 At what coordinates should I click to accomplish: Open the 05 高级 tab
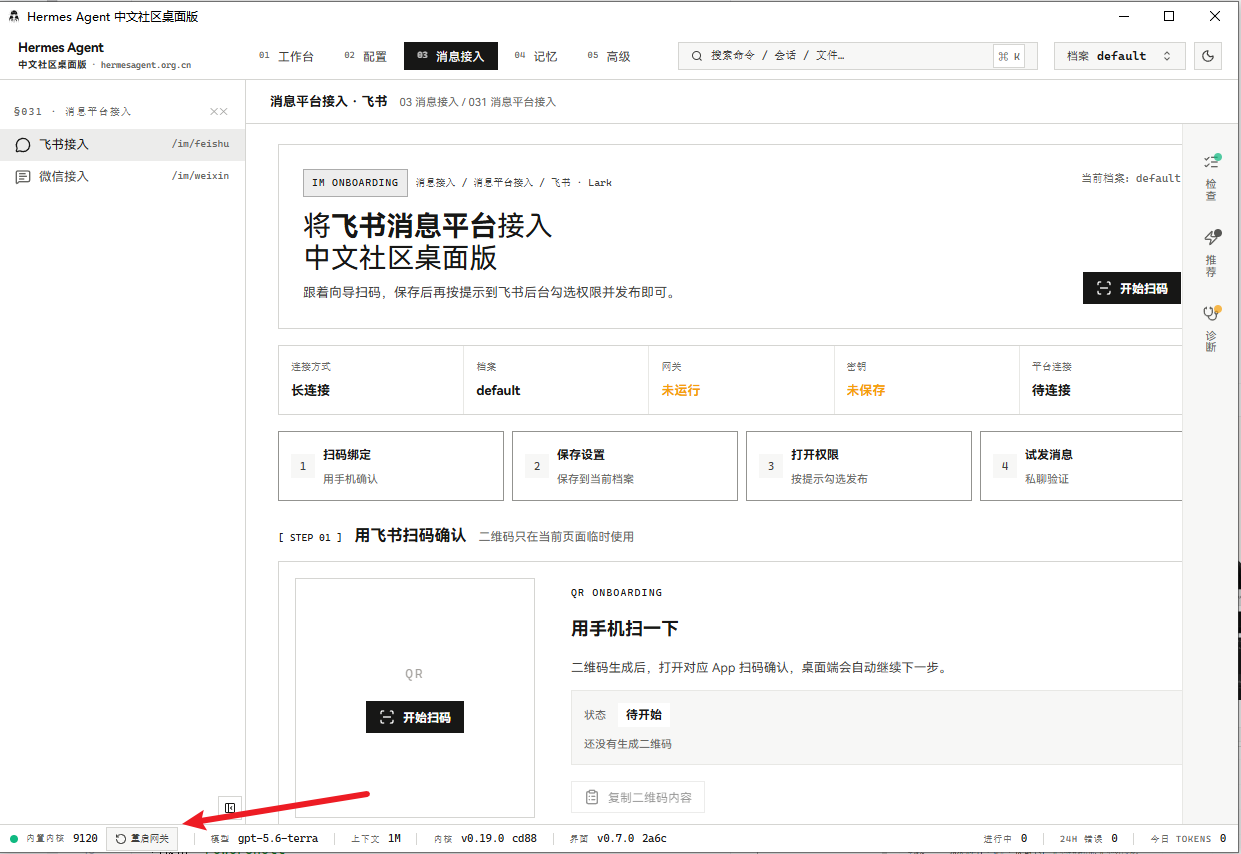(x=609, y=56)
